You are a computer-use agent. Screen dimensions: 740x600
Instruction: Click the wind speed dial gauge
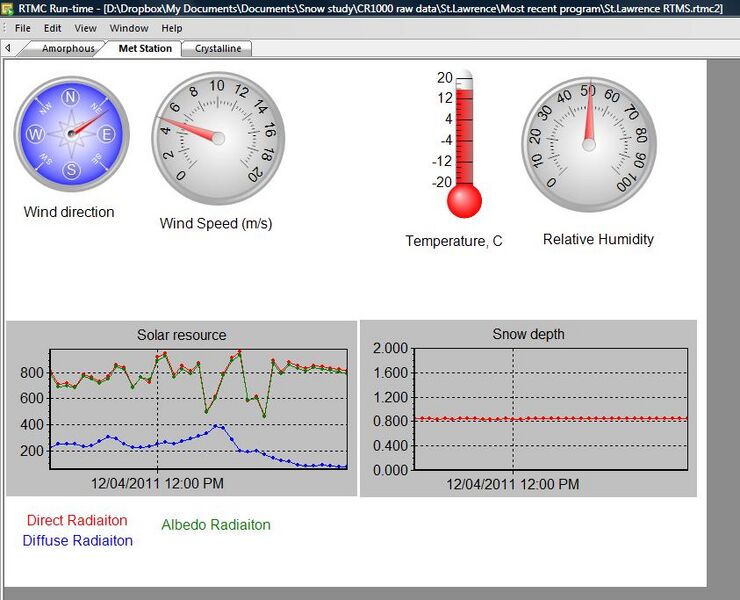[x=218, y=138]
